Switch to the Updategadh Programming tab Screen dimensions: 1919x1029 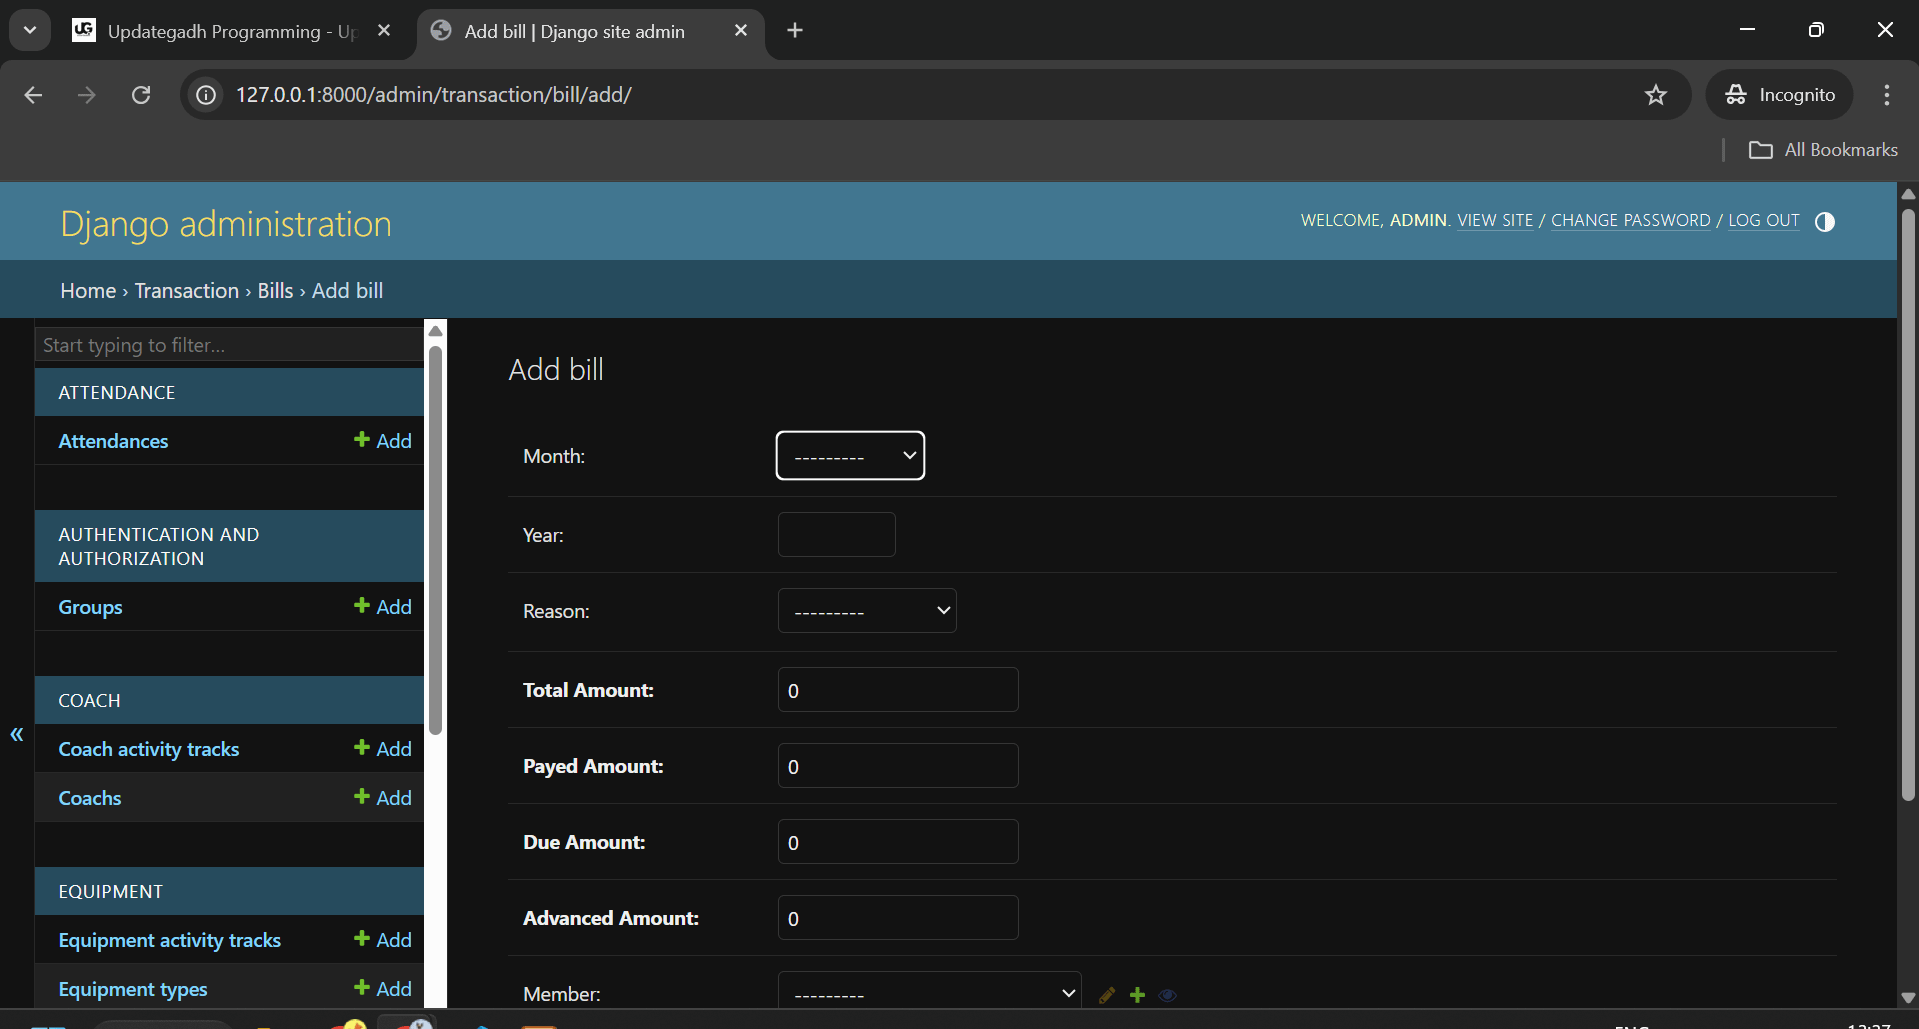pyautogui.click(x=220, y=31)
